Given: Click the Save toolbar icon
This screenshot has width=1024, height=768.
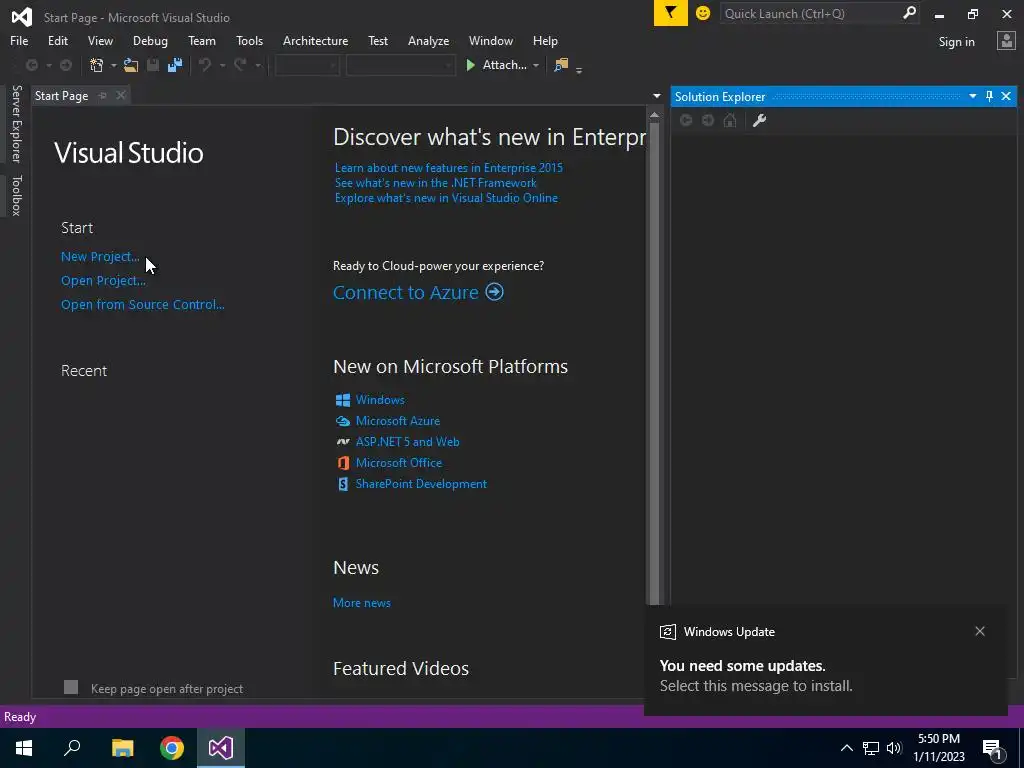Looking at the screenshot, I should (153, 65).
